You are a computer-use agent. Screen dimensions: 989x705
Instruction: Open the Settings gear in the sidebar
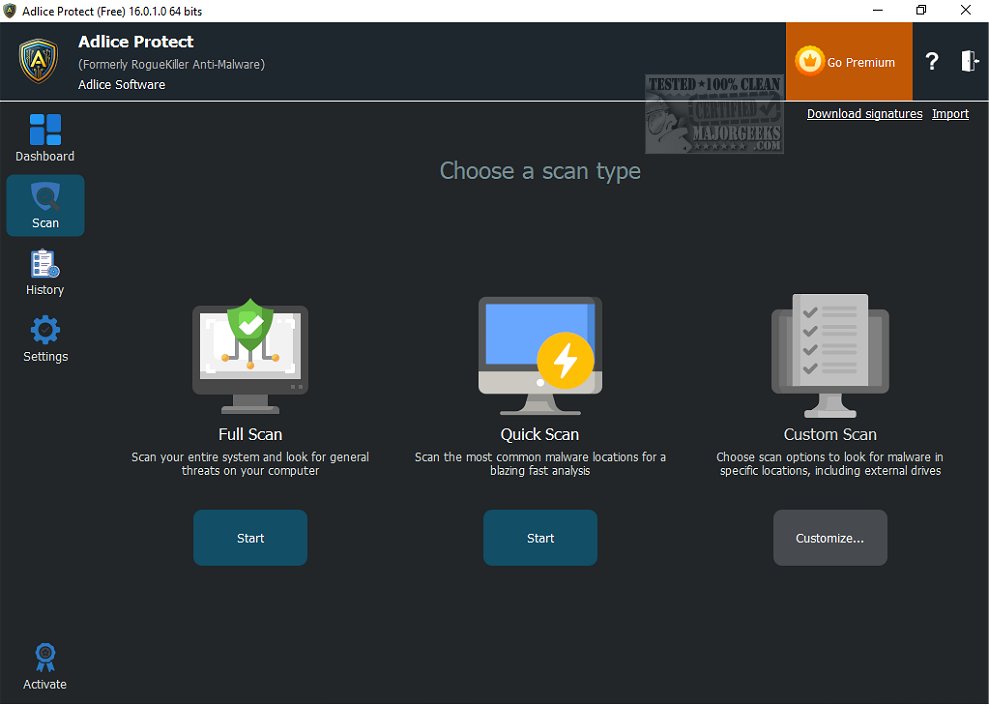(x=45, y=339)
